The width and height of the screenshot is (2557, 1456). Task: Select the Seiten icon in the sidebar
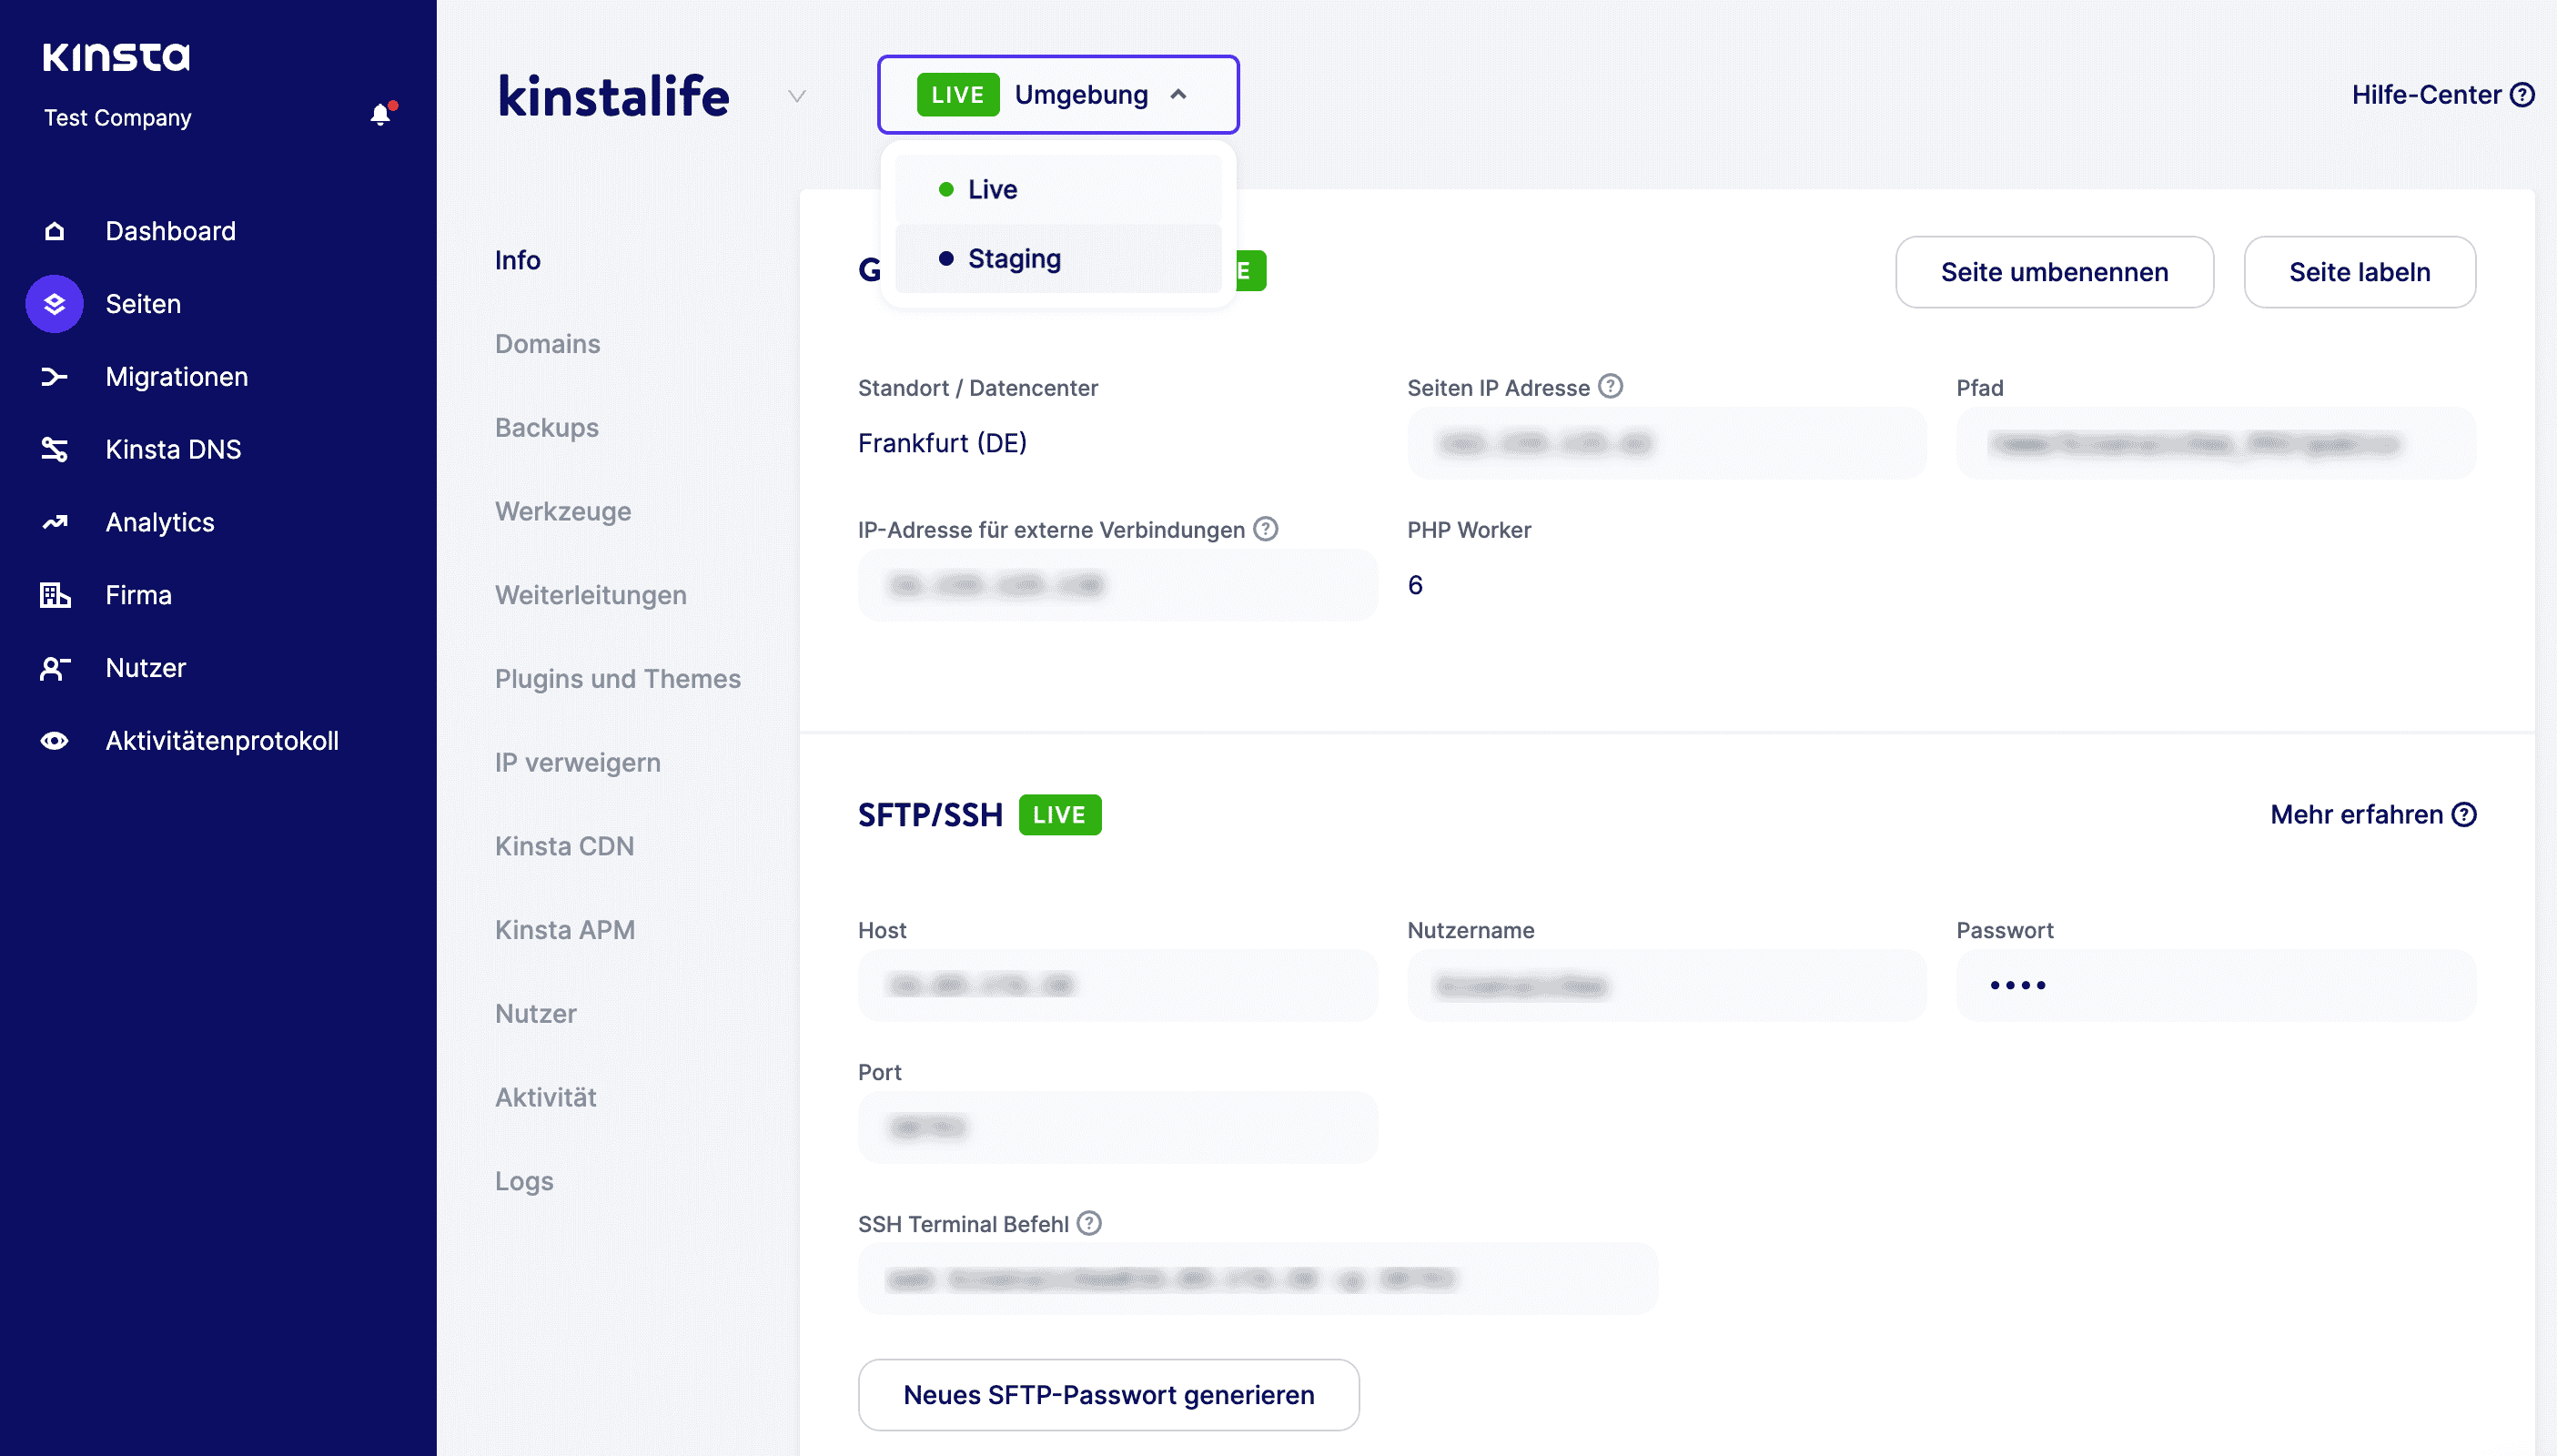(54, 303)
